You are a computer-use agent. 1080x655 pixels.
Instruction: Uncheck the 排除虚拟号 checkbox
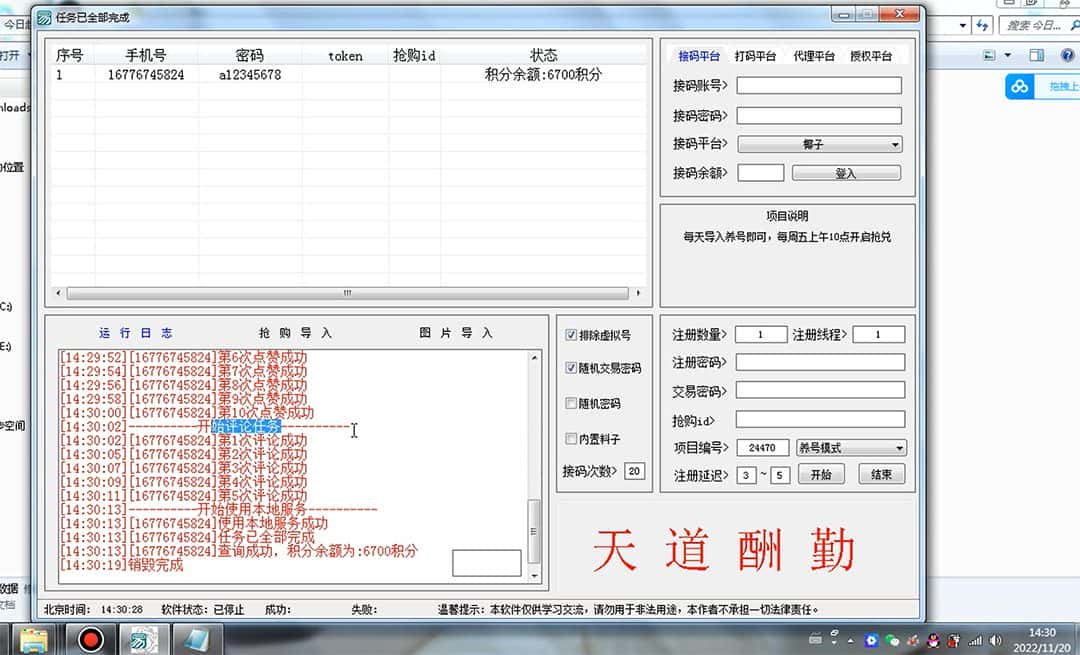coord(571,335)
